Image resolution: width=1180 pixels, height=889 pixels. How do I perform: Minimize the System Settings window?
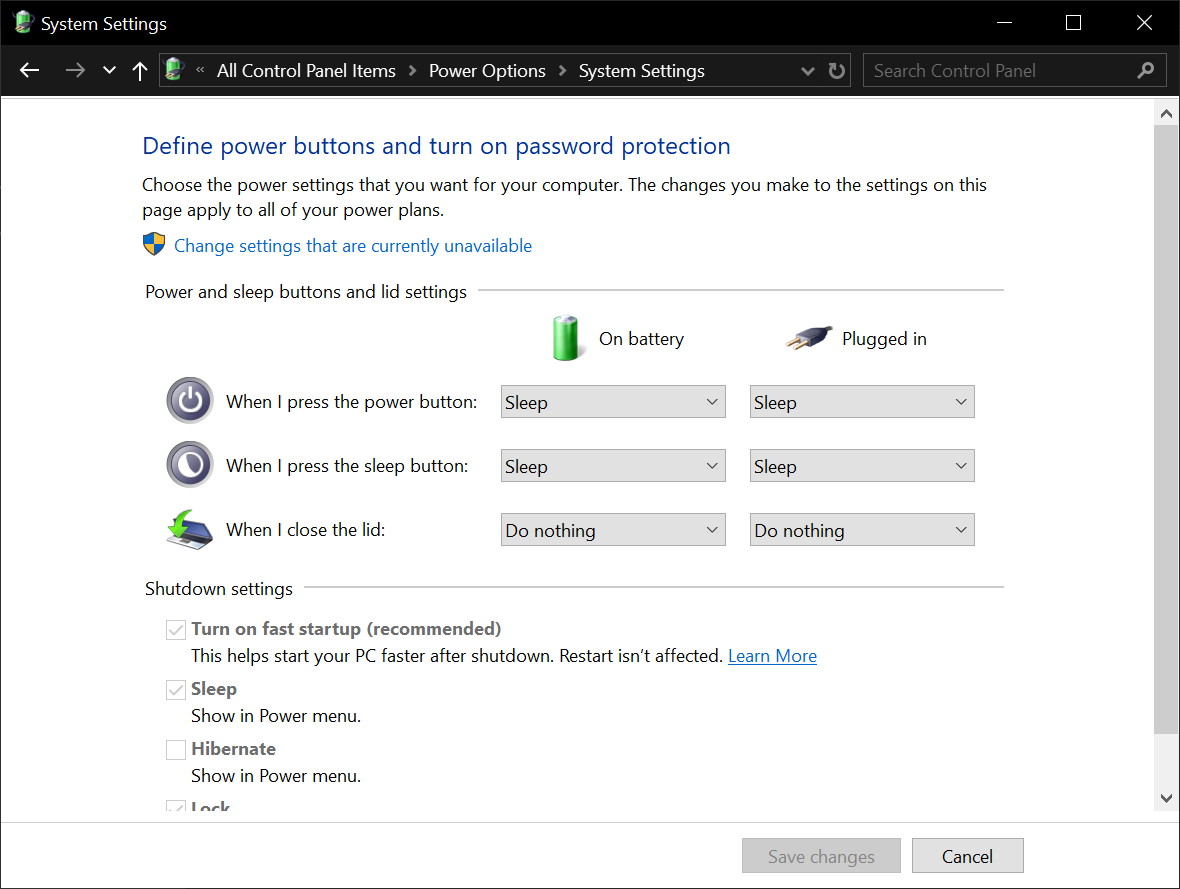1004,23
